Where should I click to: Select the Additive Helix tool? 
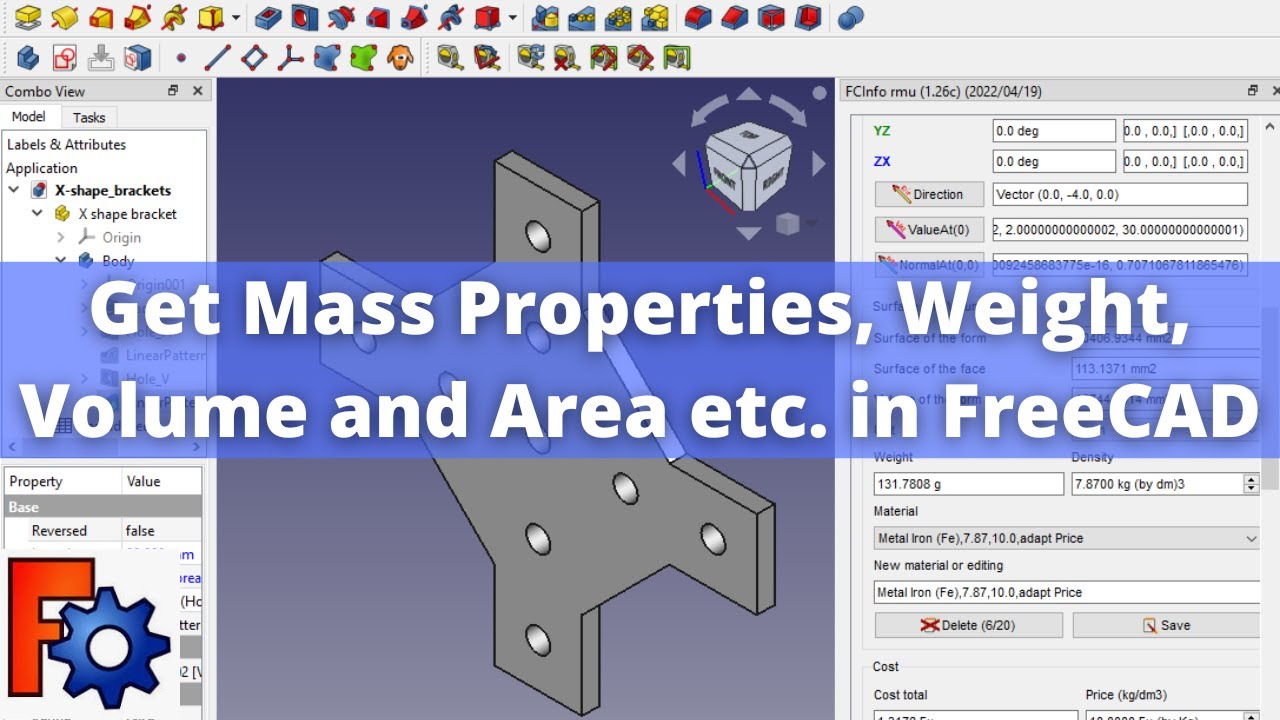tap(173, 17)
